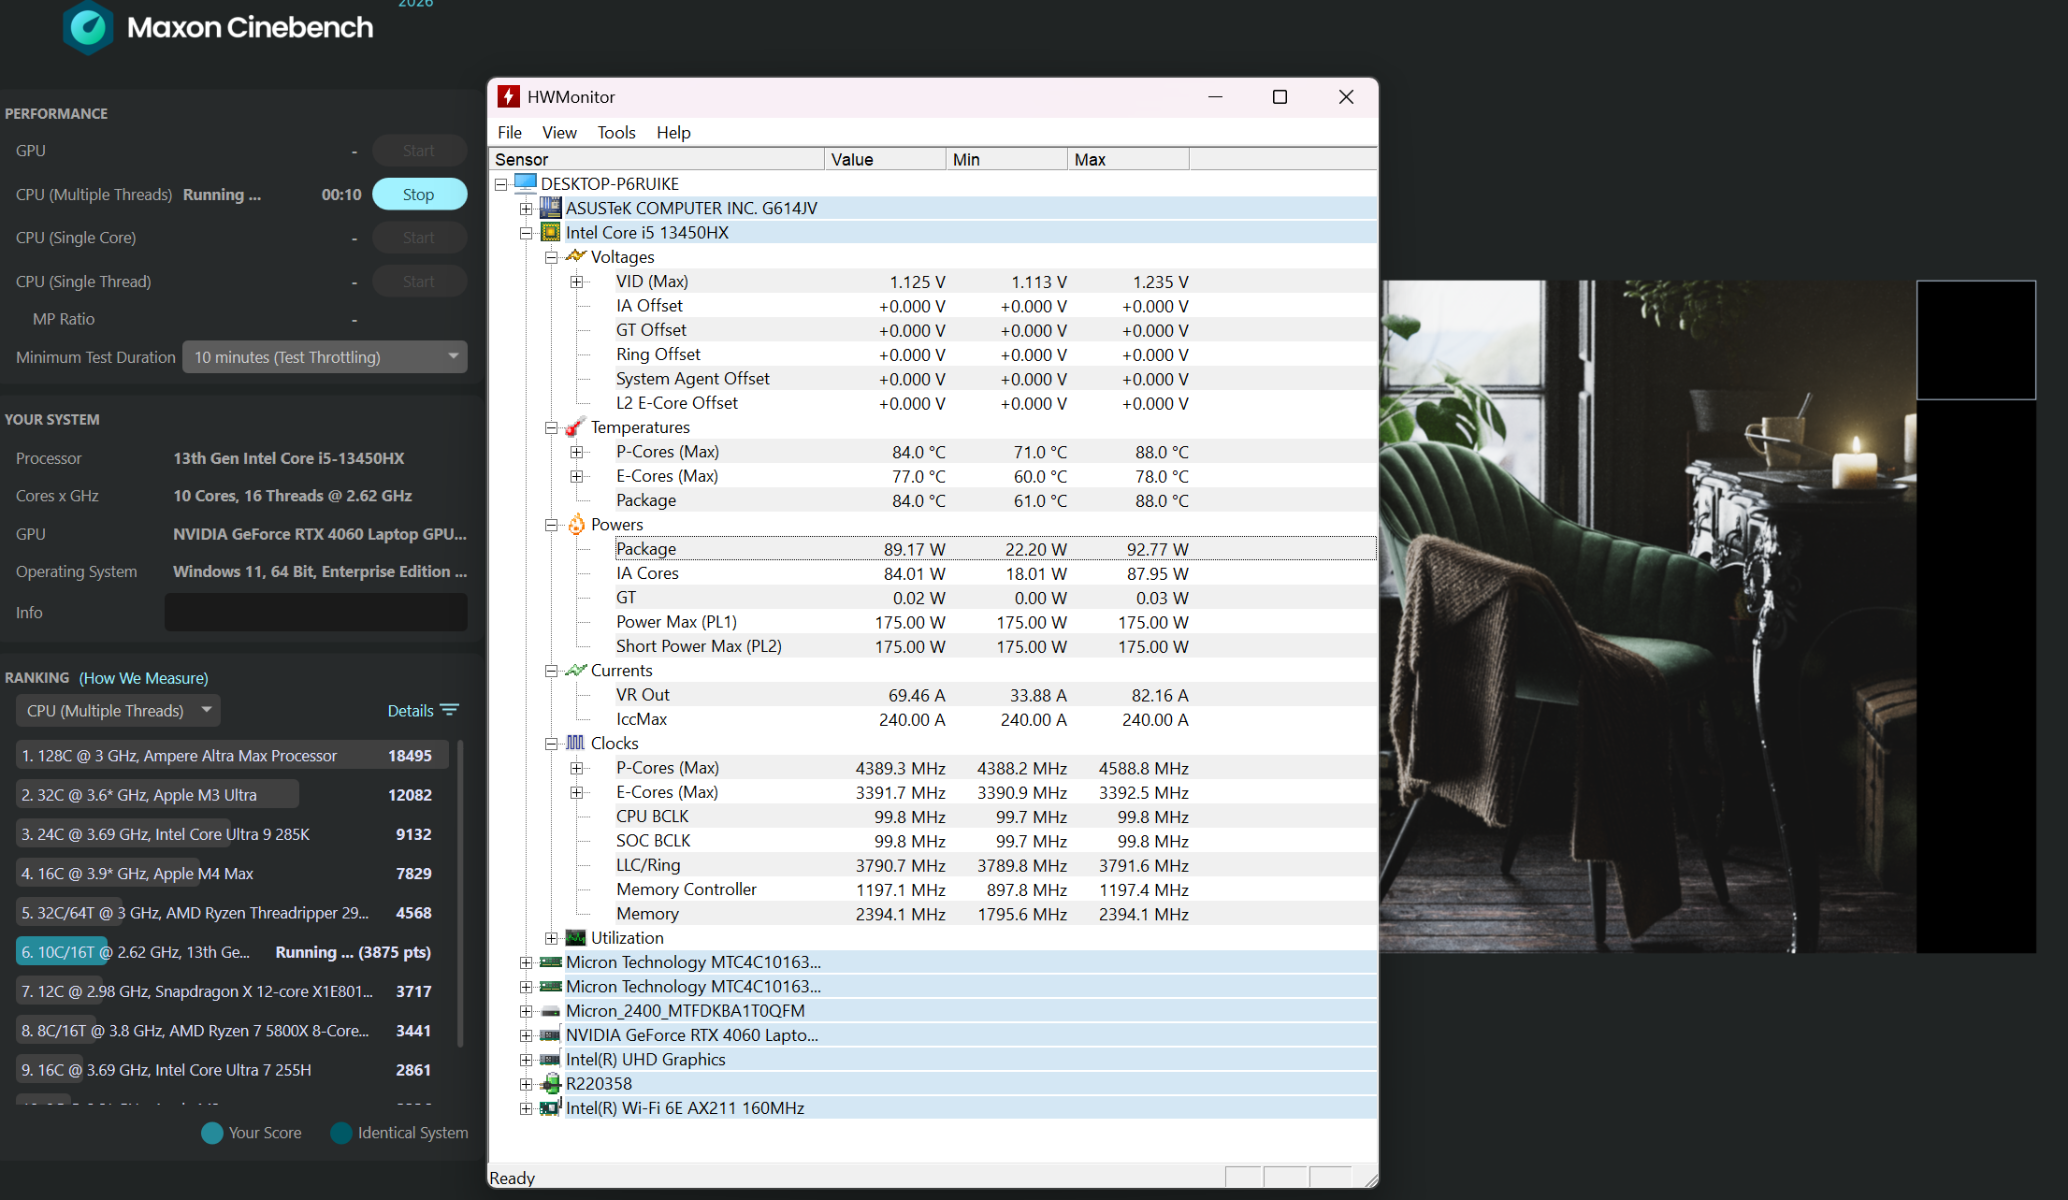
Task: Open the Tools menu in HWMonitor
Action: [616, 132]
